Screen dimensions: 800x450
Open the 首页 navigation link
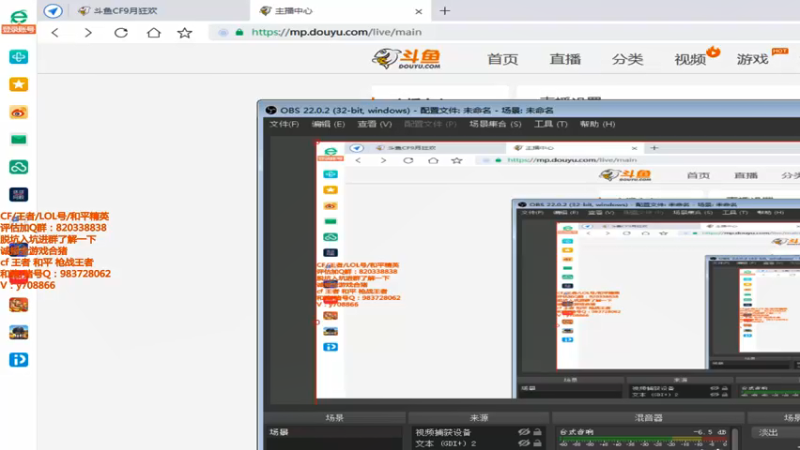502,59
